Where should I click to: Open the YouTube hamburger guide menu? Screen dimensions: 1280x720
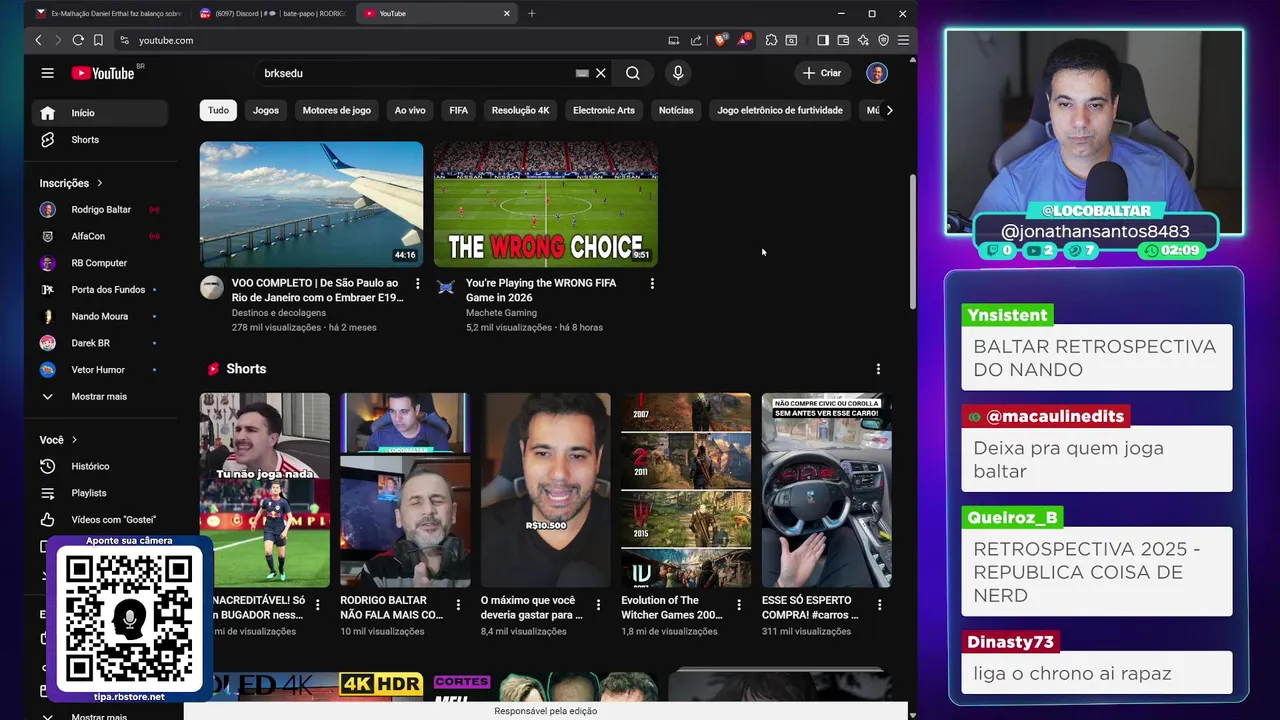[x=47, y=73]
